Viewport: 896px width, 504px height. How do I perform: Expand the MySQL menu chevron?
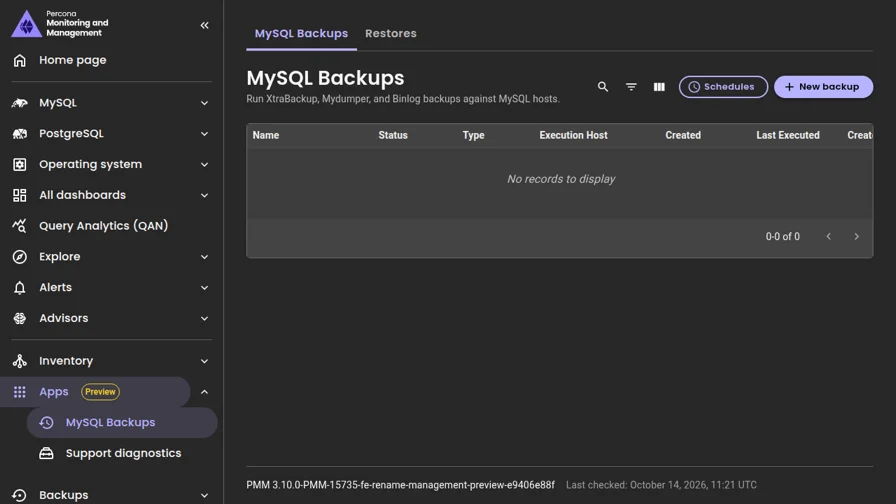[204, 103]
